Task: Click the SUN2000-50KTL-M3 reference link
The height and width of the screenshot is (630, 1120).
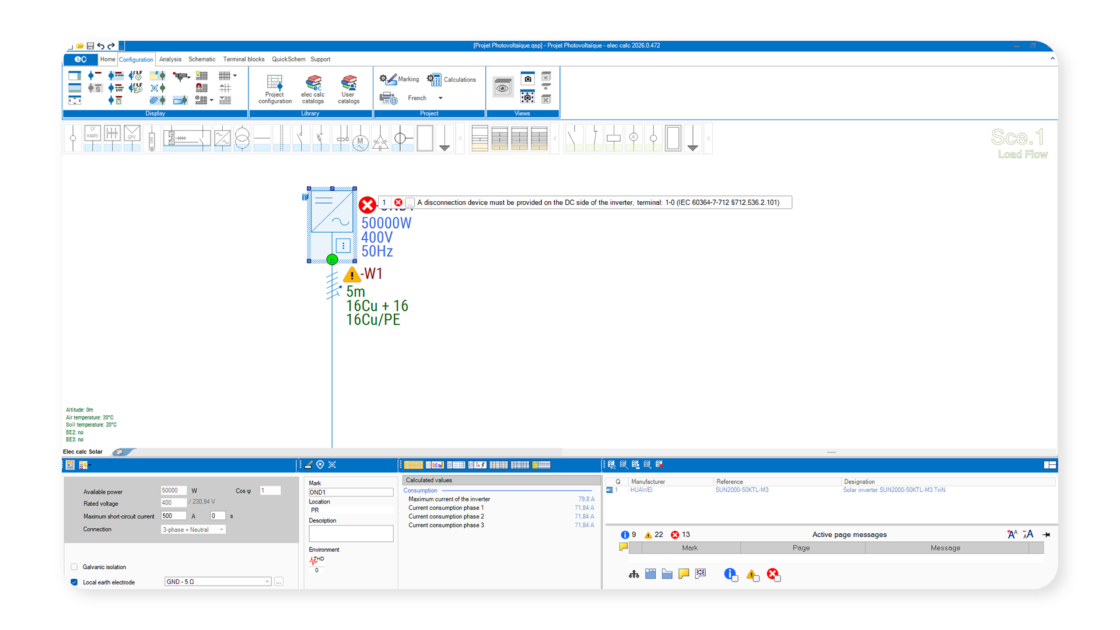Action: pyautogui.click(x=743, y=490)
